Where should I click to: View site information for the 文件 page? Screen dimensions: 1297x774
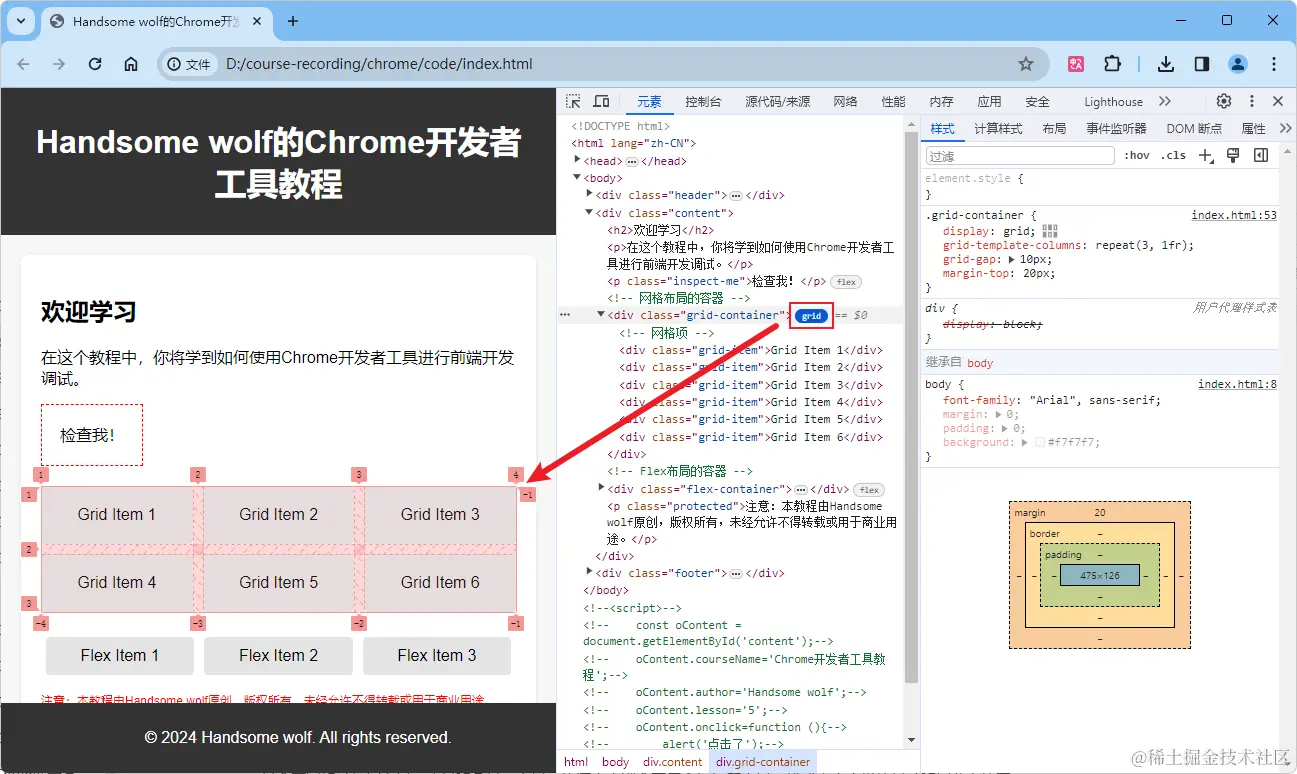click(x=189, y=64)
